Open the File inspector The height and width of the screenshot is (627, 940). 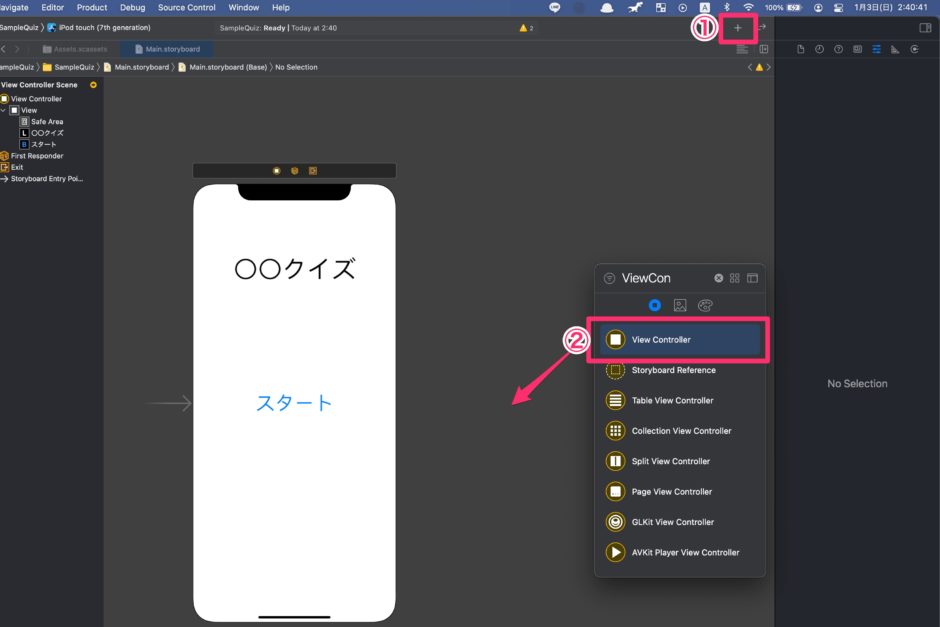point(801,48)
